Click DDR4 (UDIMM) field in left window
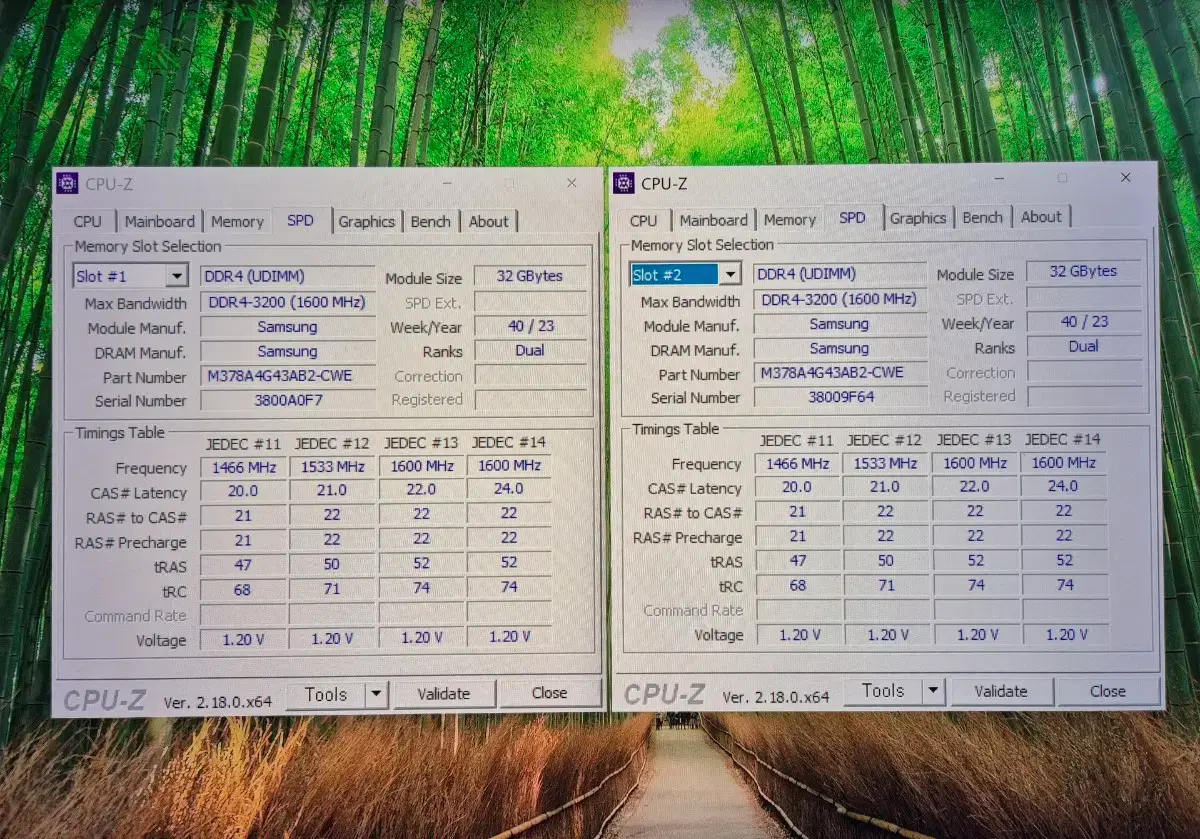Image resolution: width=1200 pixels, height=839 pixels. click(x=288, y=277)
